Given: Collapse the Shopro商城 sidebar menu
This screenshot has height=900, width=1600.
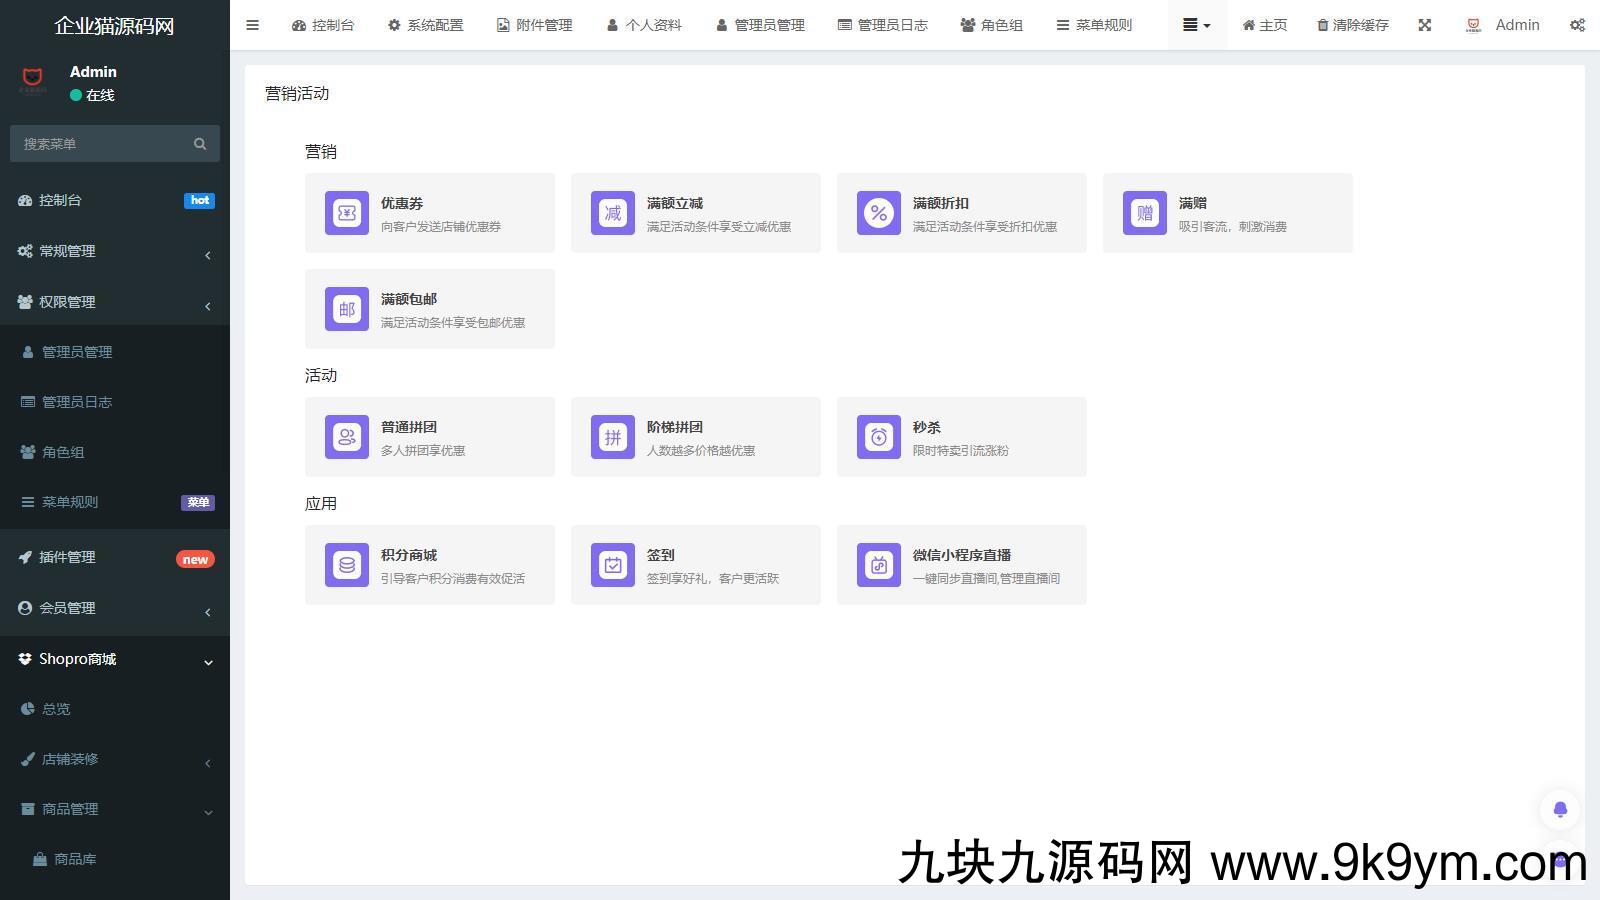Looking at the screenshot, I should pos(115,659).
